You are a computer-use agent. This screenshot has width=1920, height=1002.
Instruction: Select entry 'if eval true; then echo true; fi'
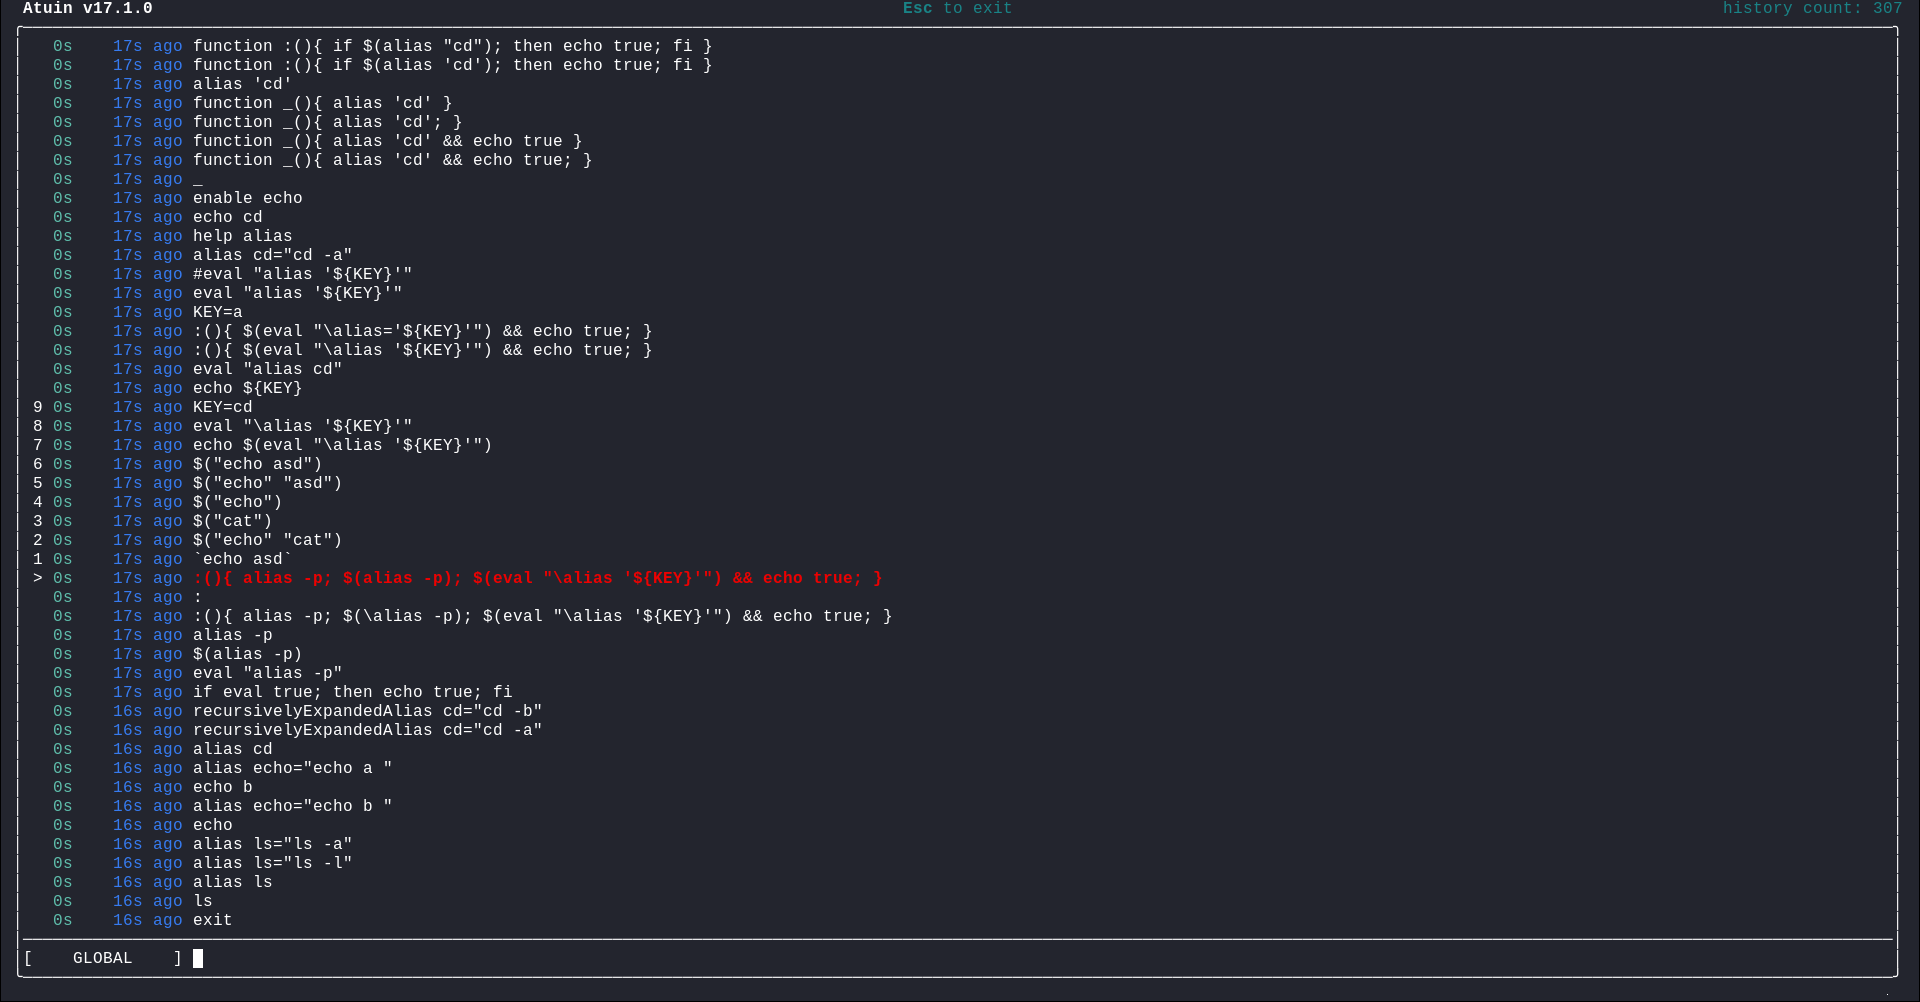(353, 692)
